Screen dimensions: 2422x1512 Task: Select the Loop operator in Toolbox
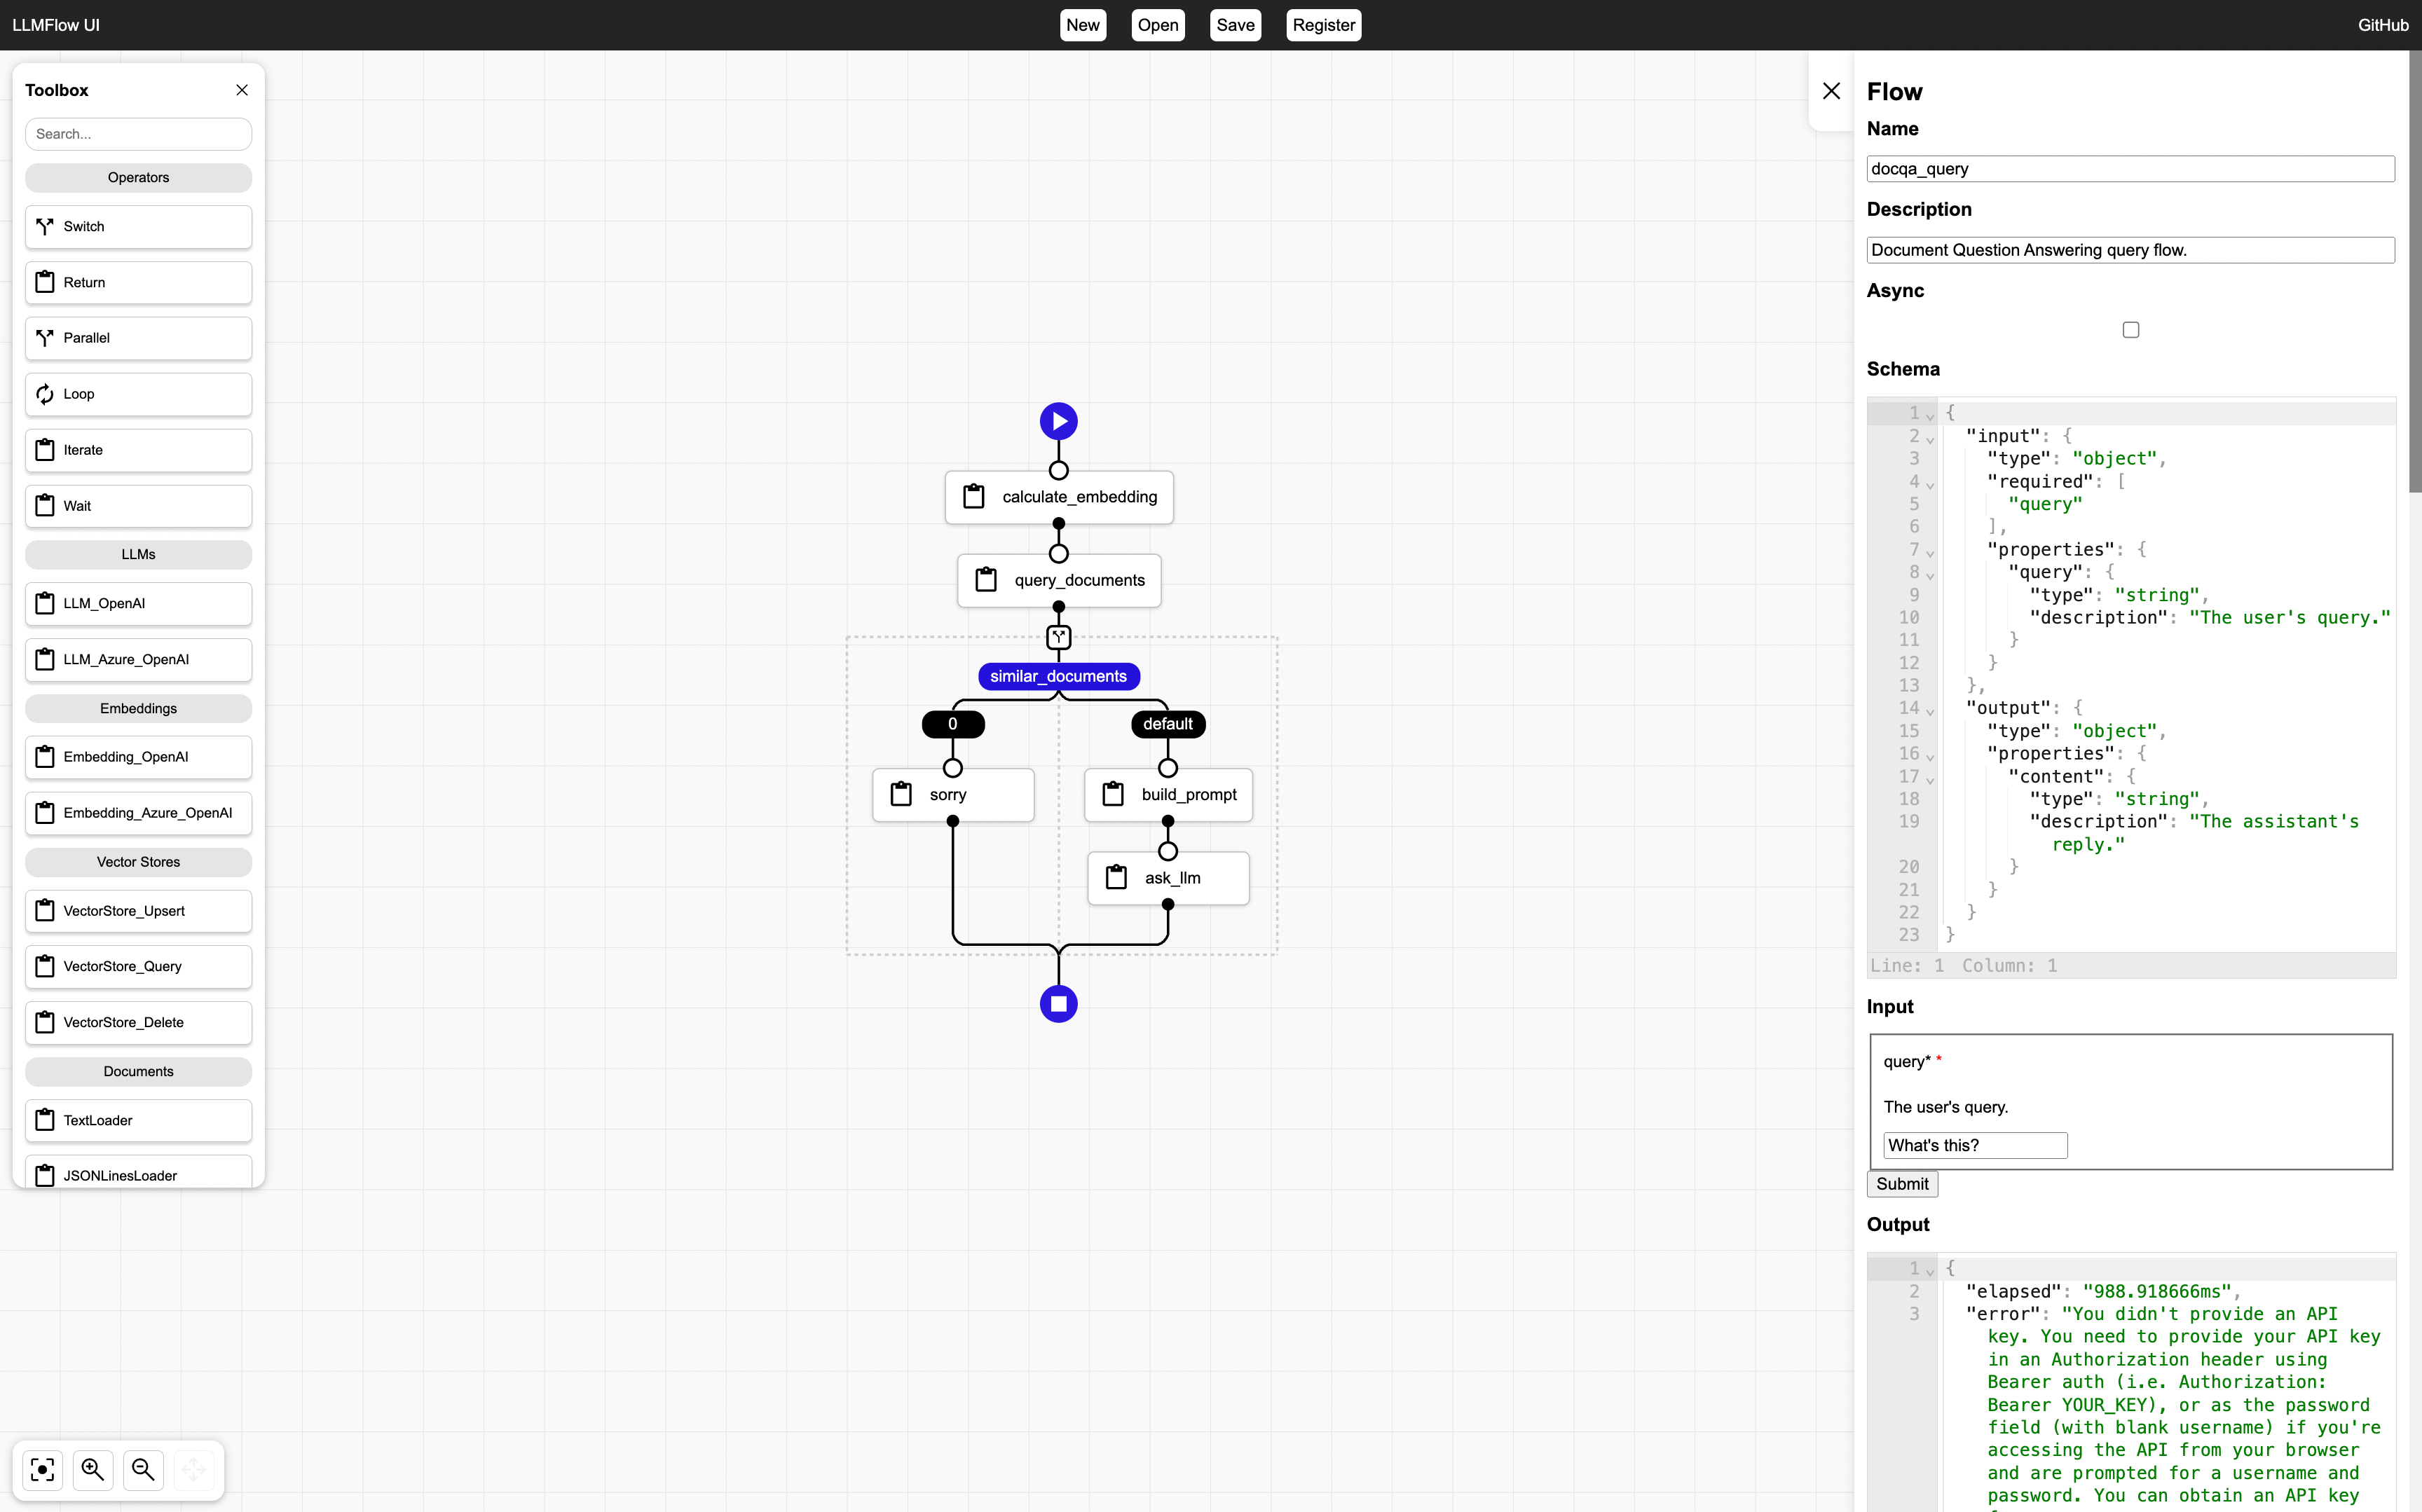[138, 394]
